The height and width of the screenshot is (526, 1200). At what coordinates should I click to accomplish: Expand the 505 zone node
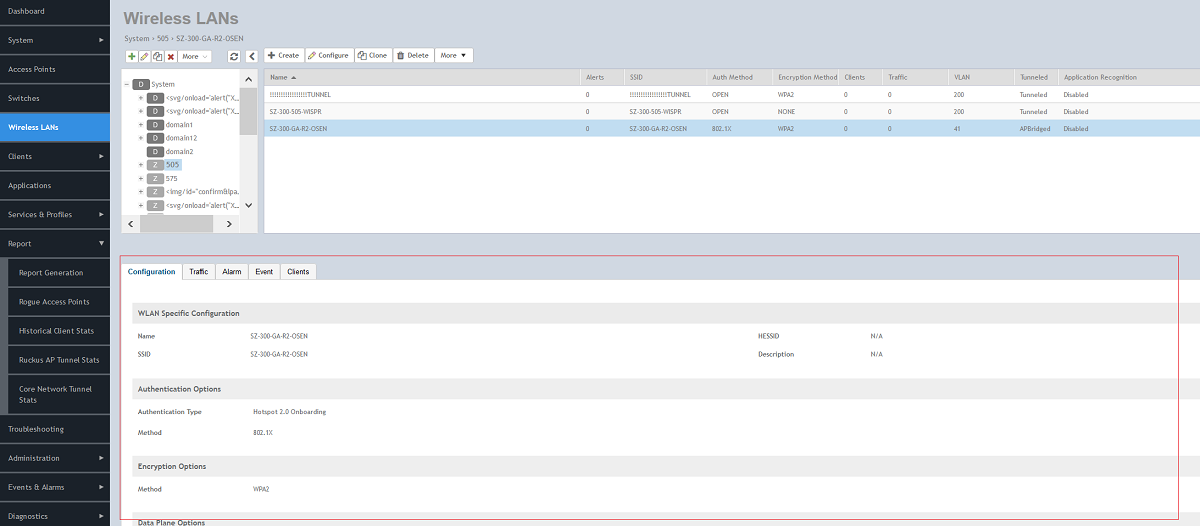(141, 165)
